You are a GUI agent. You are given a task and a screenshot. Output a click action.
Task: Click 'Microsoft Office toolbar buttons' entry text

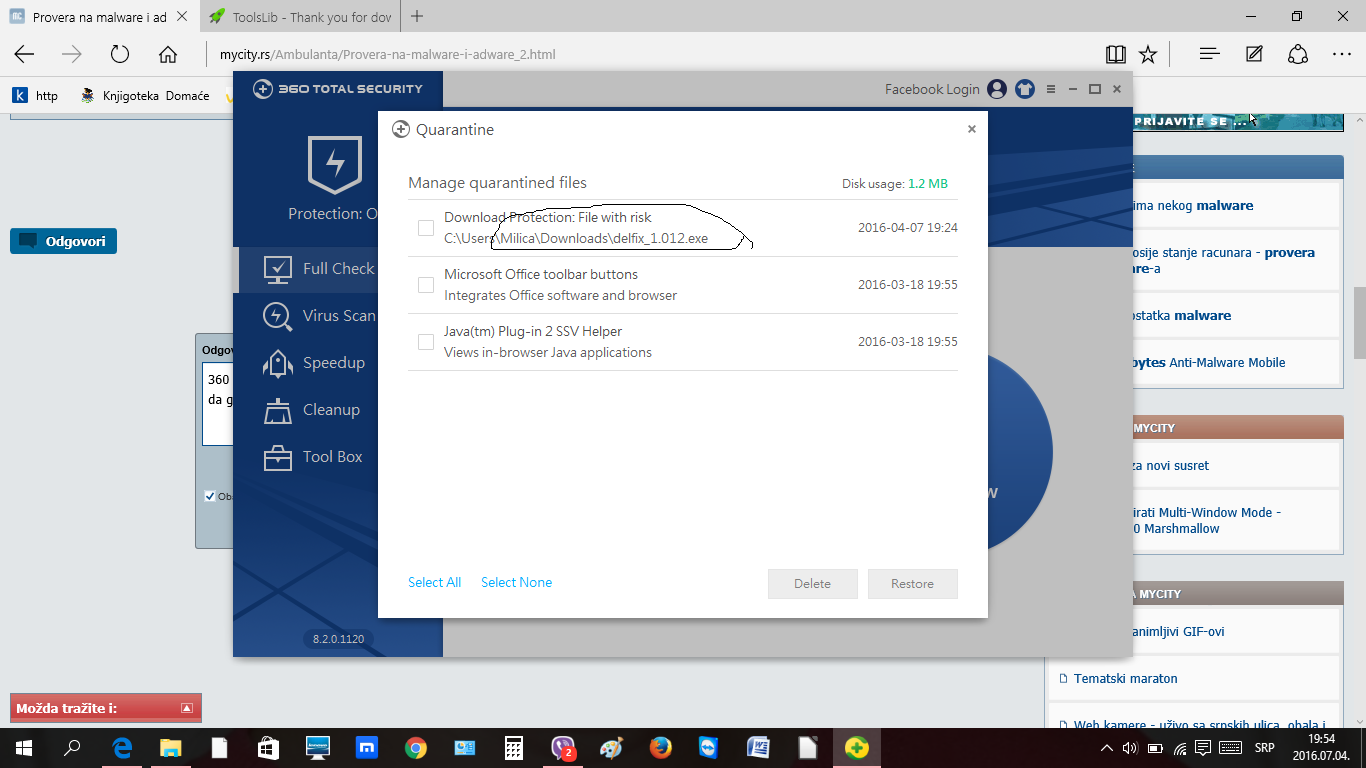(x=541, y=274)
